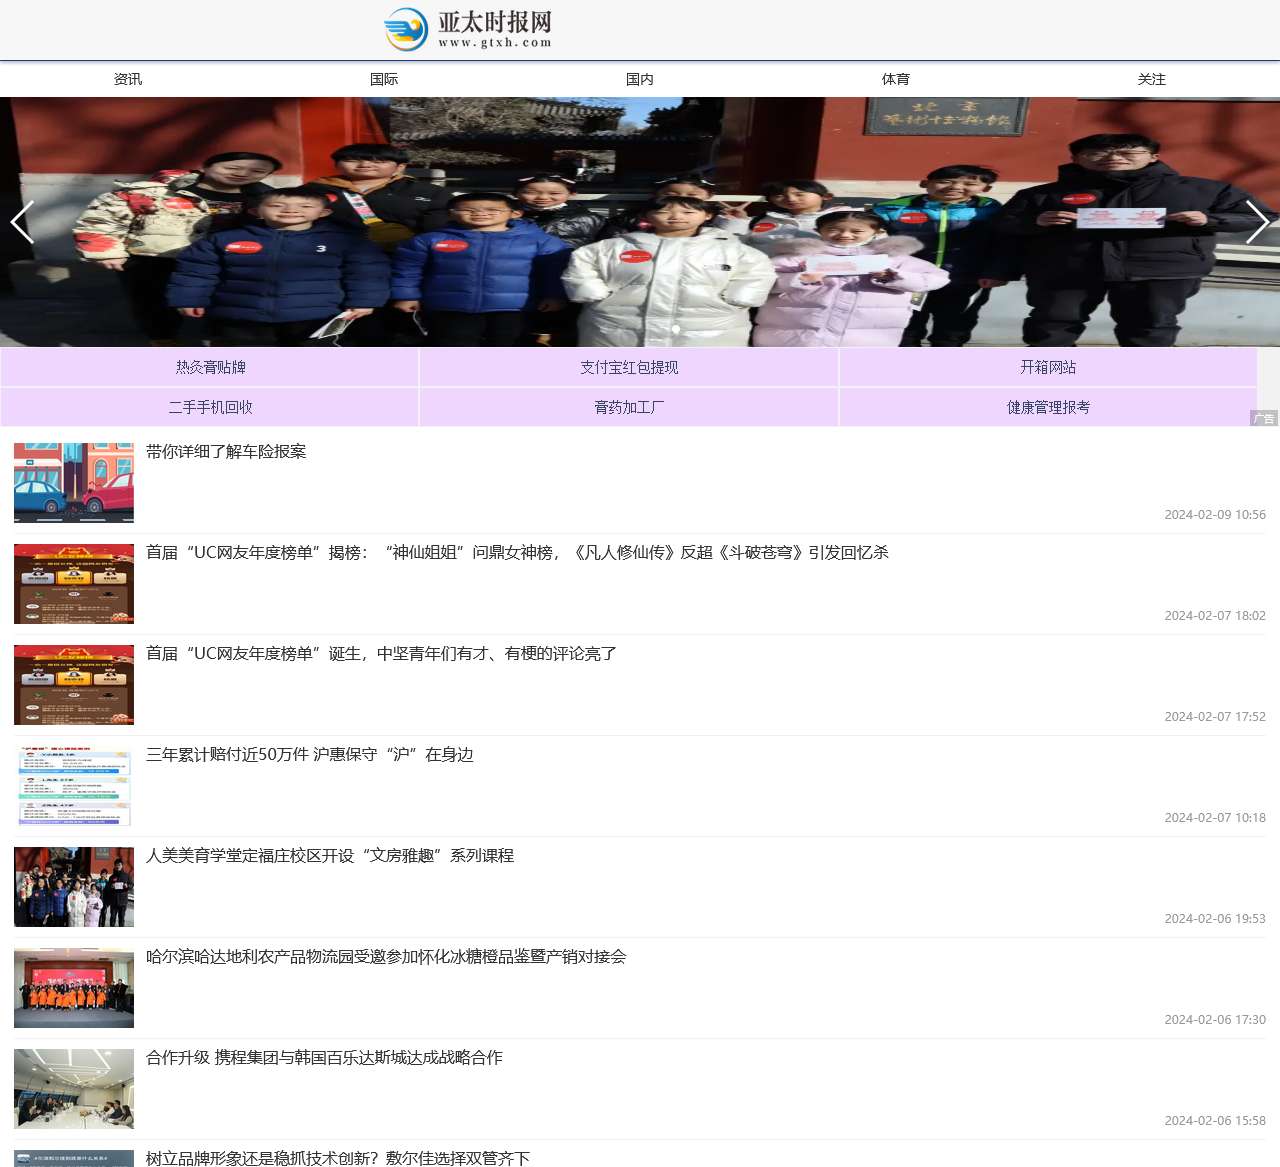
Task: Open the 资讯 navigation tab
Action: click(128, 79)
